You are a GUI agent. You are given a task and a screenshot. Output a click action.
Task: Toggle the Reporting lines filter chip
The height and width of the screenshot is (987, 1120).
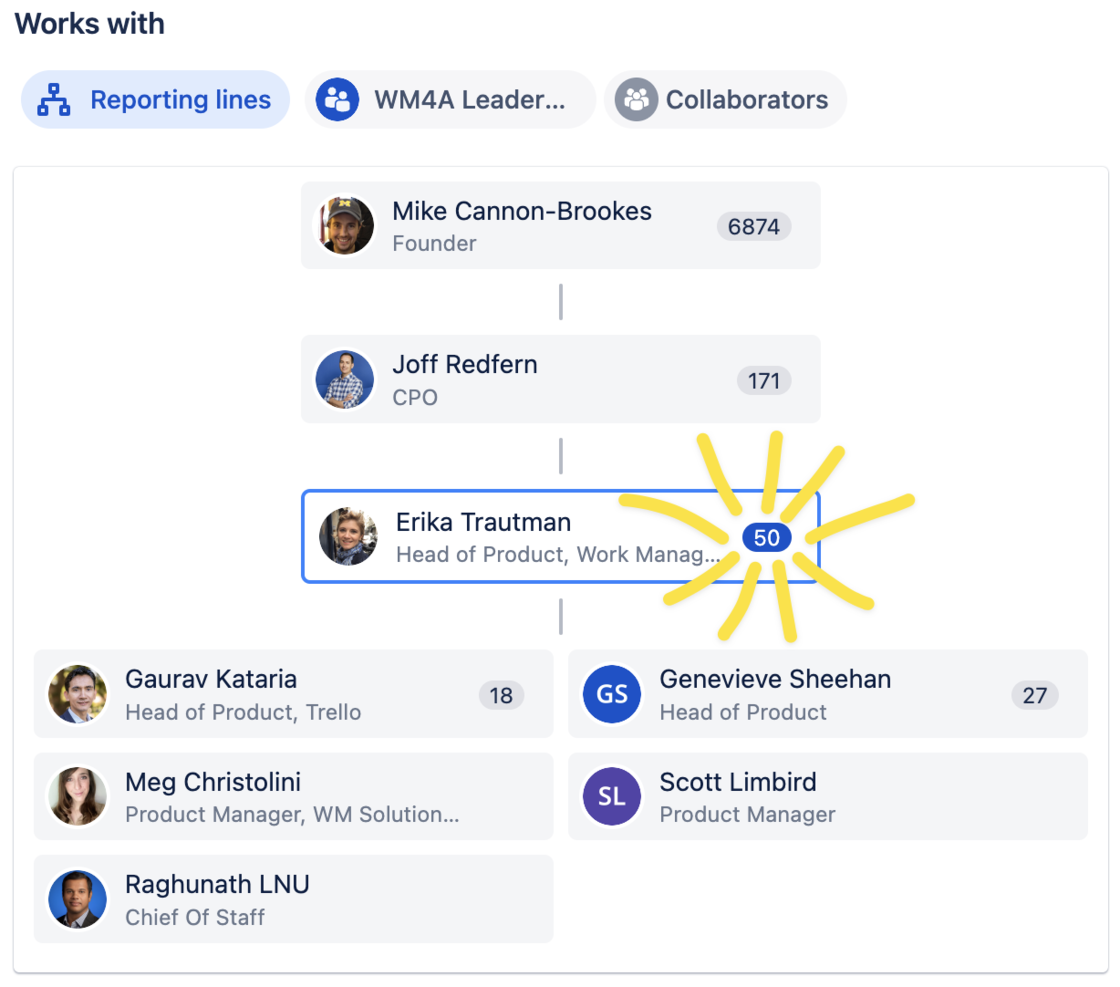[155, 99]
